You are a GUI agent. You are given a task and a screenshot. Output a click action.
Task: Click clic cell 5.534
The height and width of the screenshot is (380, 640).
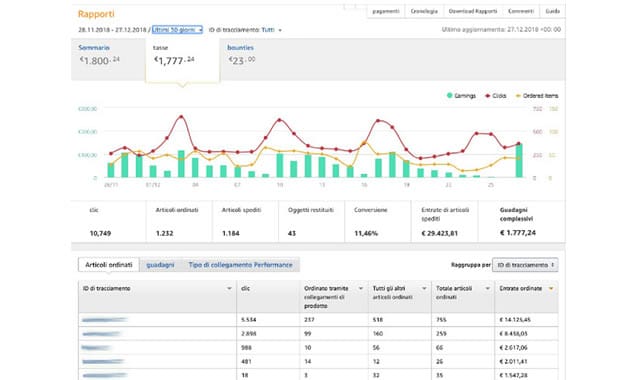tap(249, 320)
